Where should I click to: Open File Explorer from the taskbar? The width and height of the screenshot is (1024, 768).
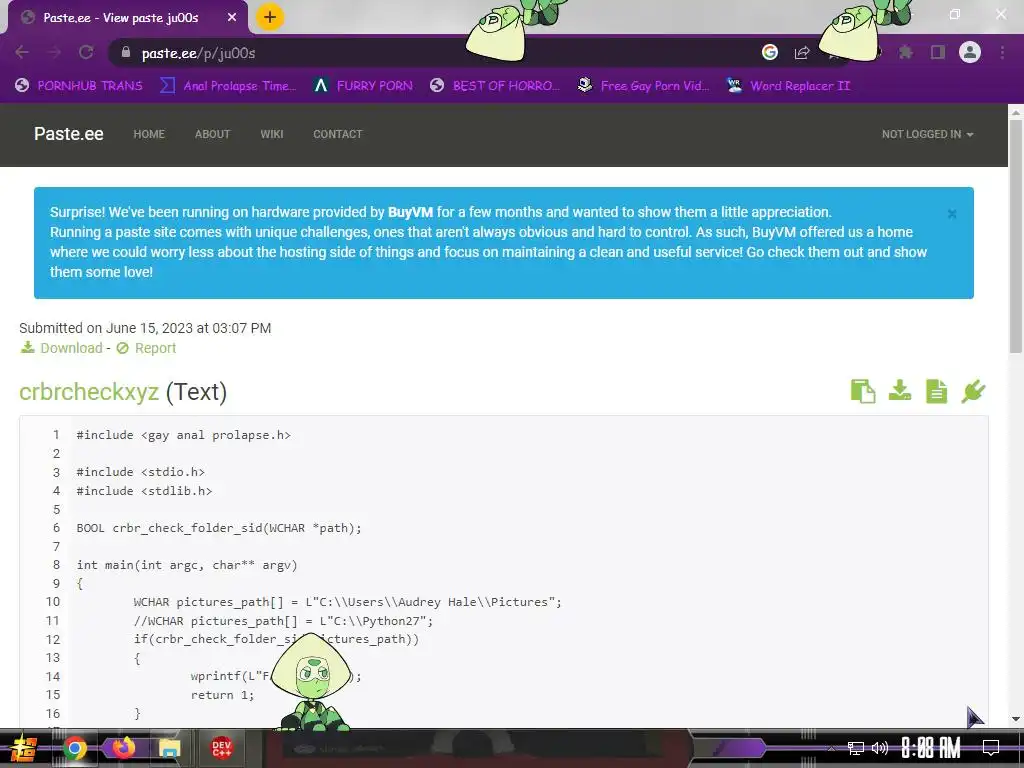pyautogui.click(x=170, y=748)
